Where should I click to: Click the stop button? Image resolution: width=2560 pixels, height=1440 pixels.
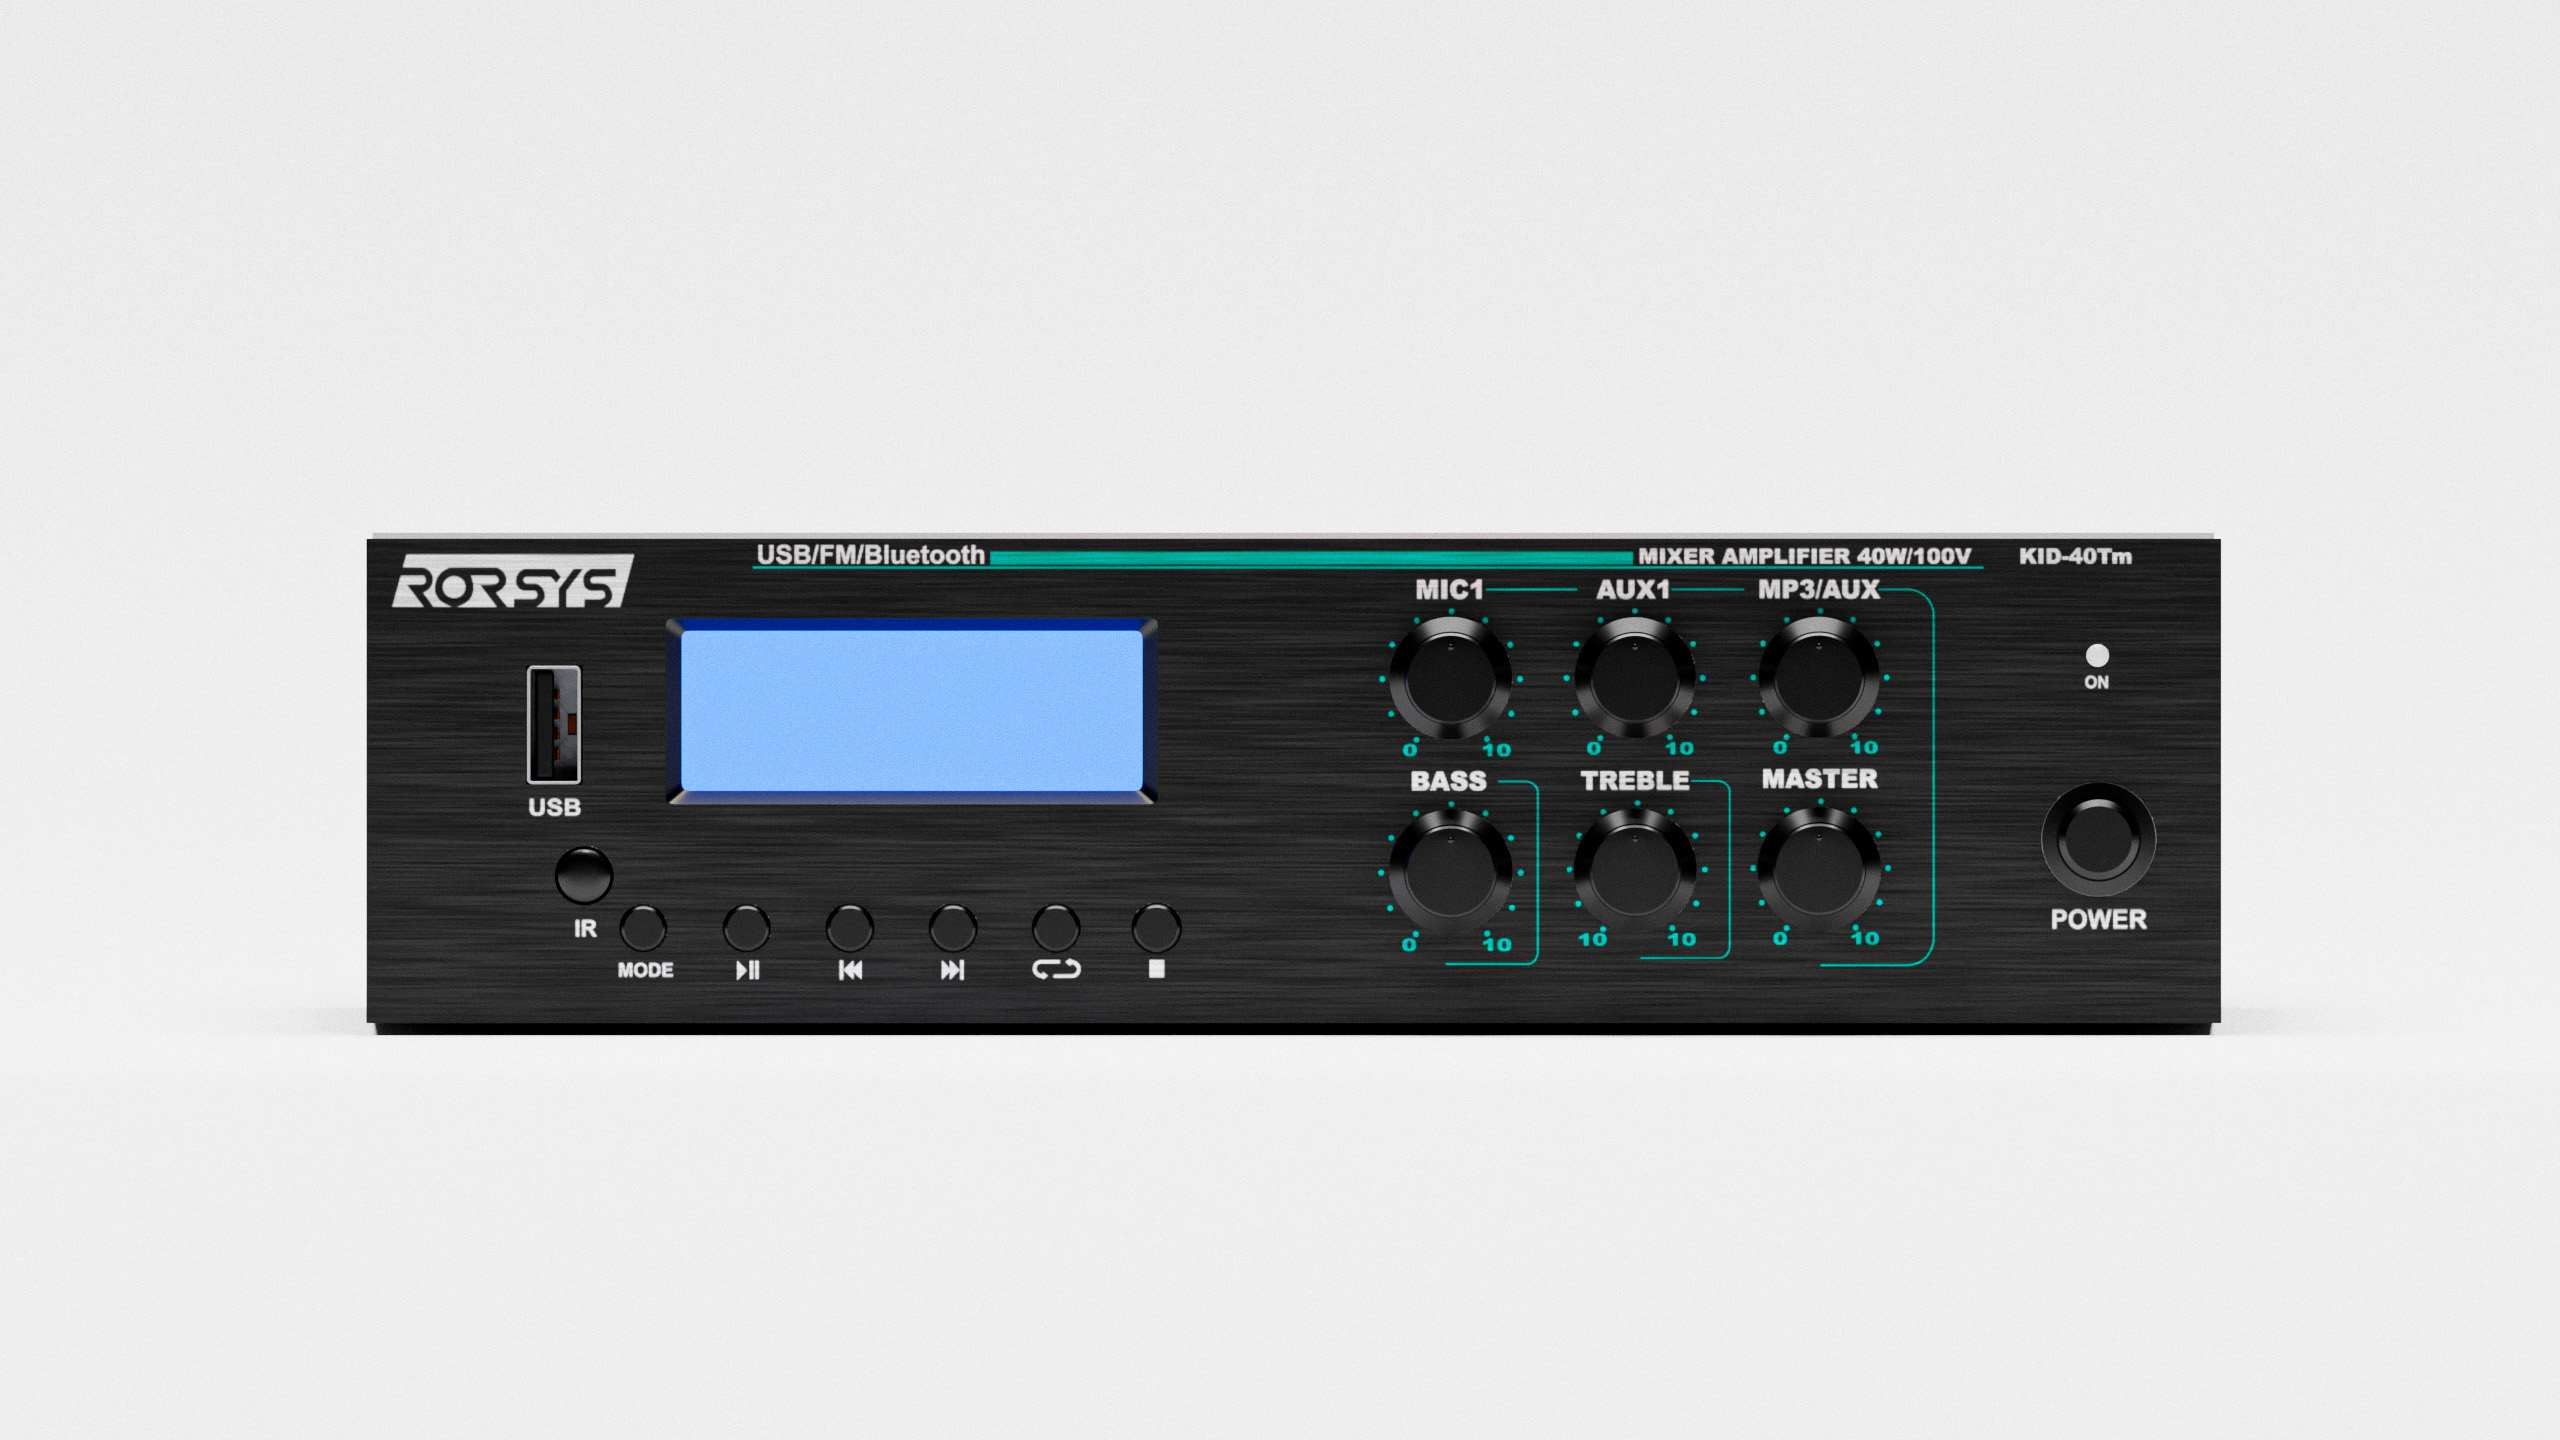pyautogui.click(x=1156, y=928)
